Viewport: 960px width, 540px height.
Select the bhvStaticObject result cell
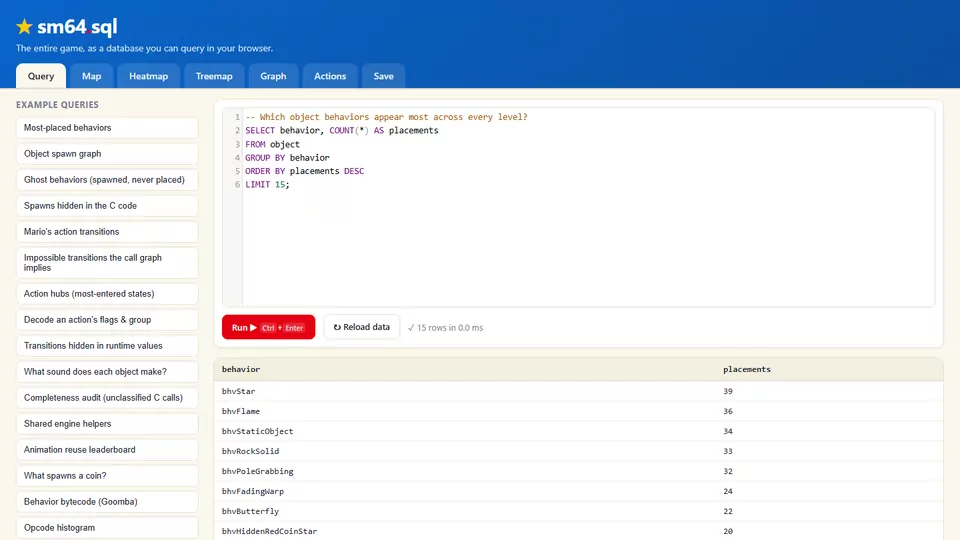coord(257,431)
